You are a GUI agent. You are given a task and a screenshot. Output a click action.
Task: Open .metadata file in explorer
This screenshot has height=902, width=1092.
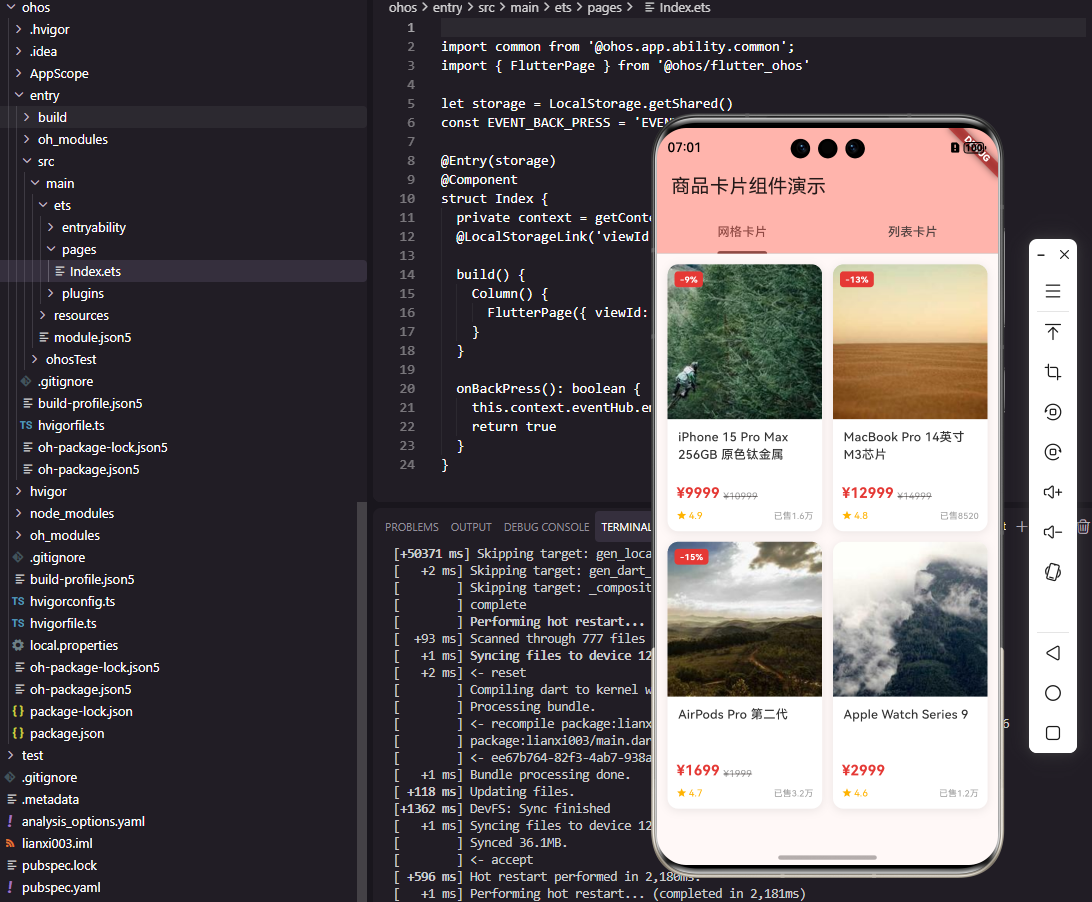[x=50, y=800]
